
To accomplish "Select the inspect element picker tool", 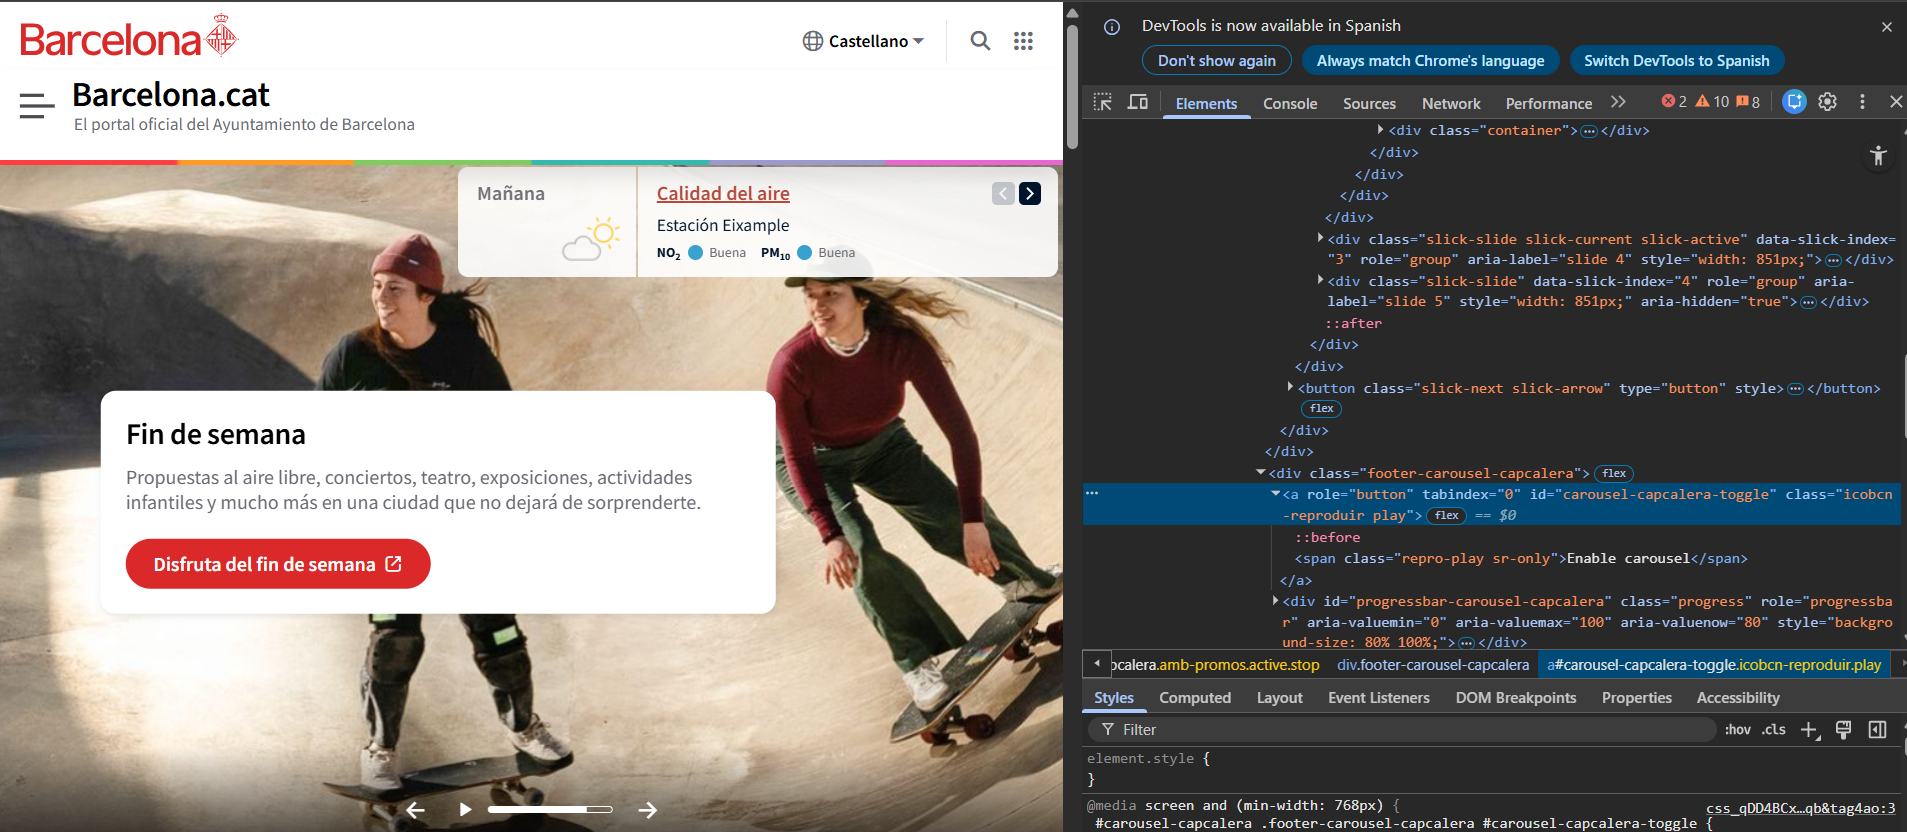I will (1103, 102).
